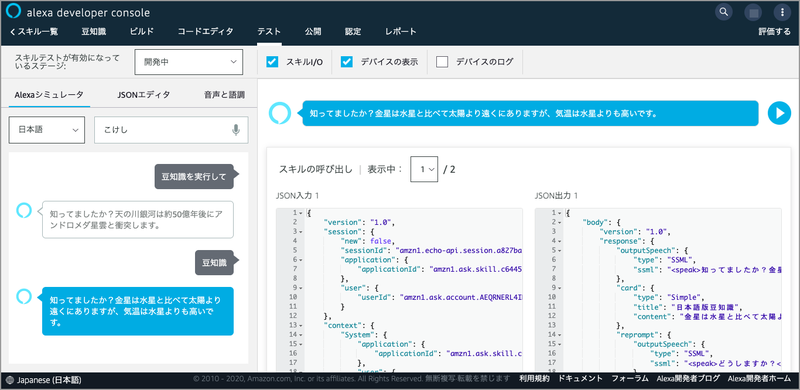Open the three-dot more options menu

[782, 12]
